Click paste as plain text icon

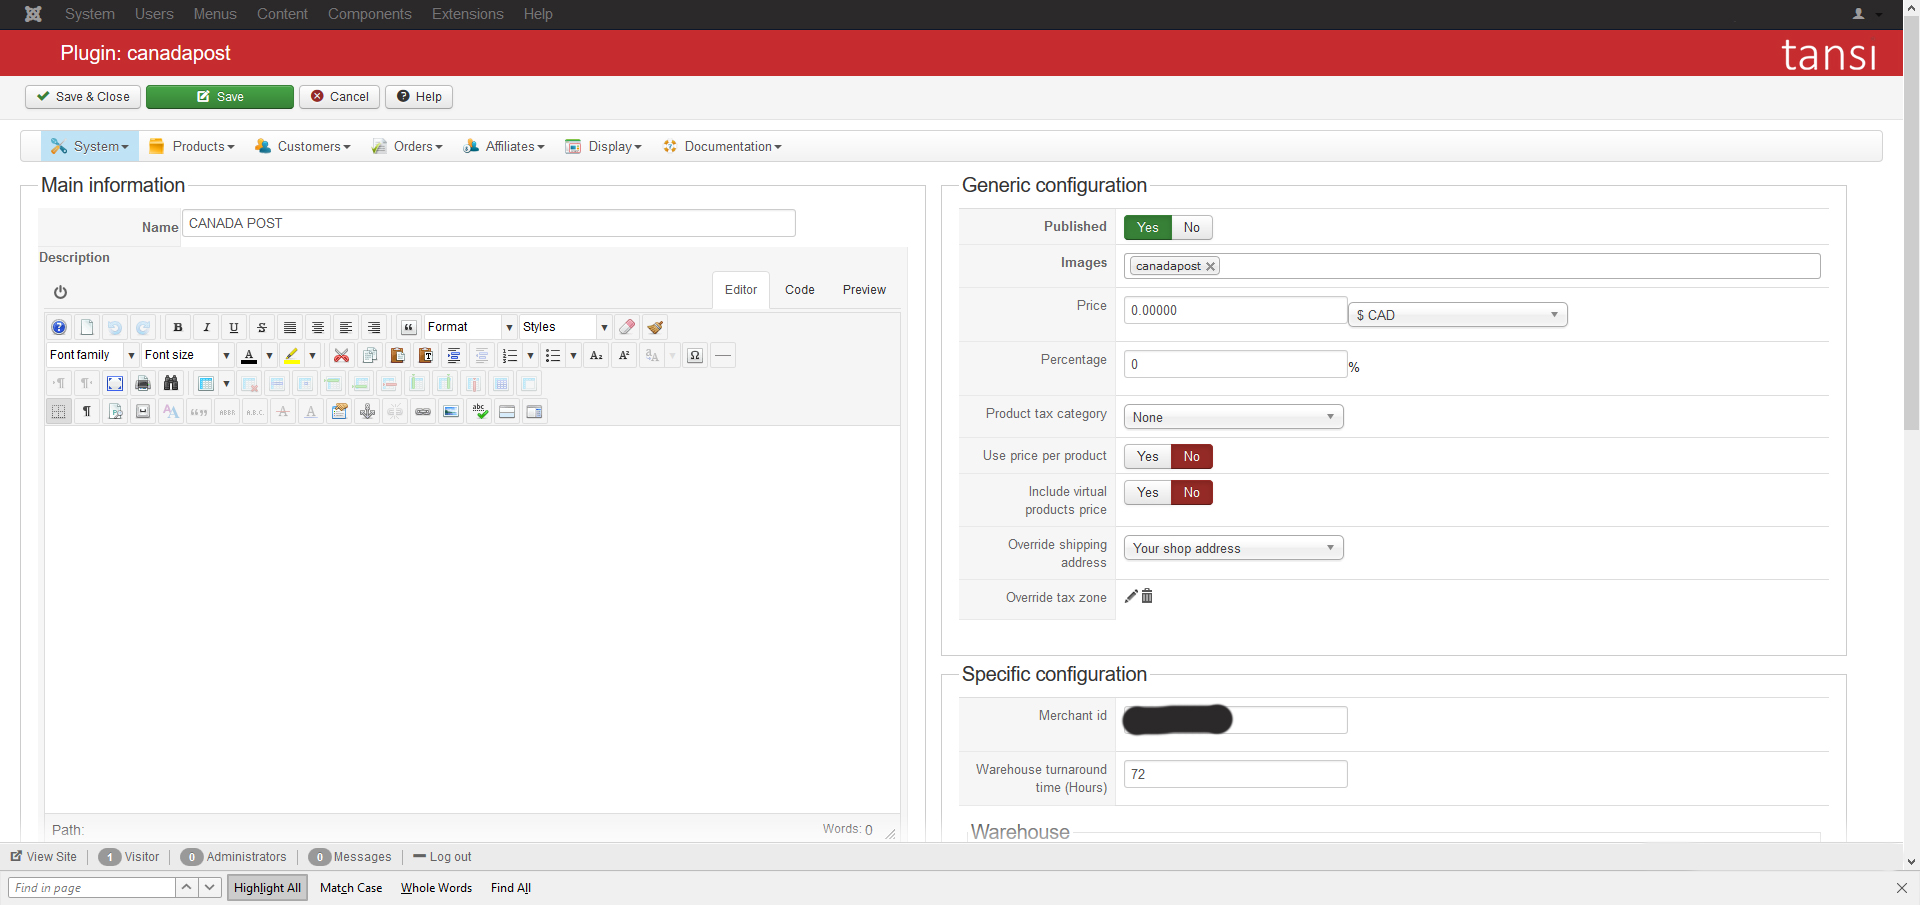coord(426,355)
